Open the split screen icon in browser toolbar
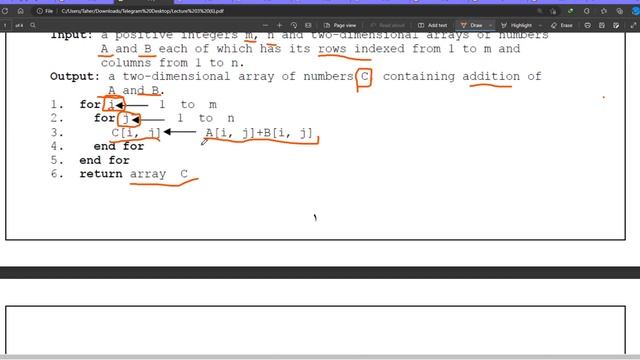The width and height of the screenshot is (640, 360). (x=587, y=11)
